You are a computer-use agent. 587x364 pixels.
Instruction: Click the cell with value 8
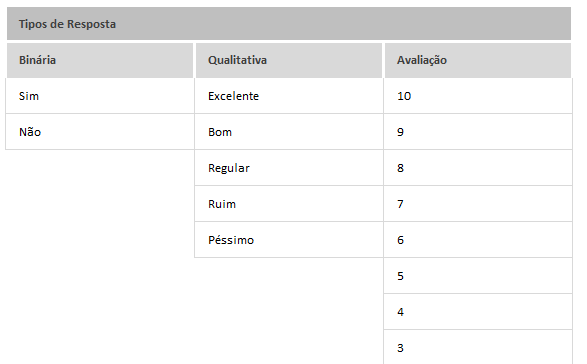478,168
